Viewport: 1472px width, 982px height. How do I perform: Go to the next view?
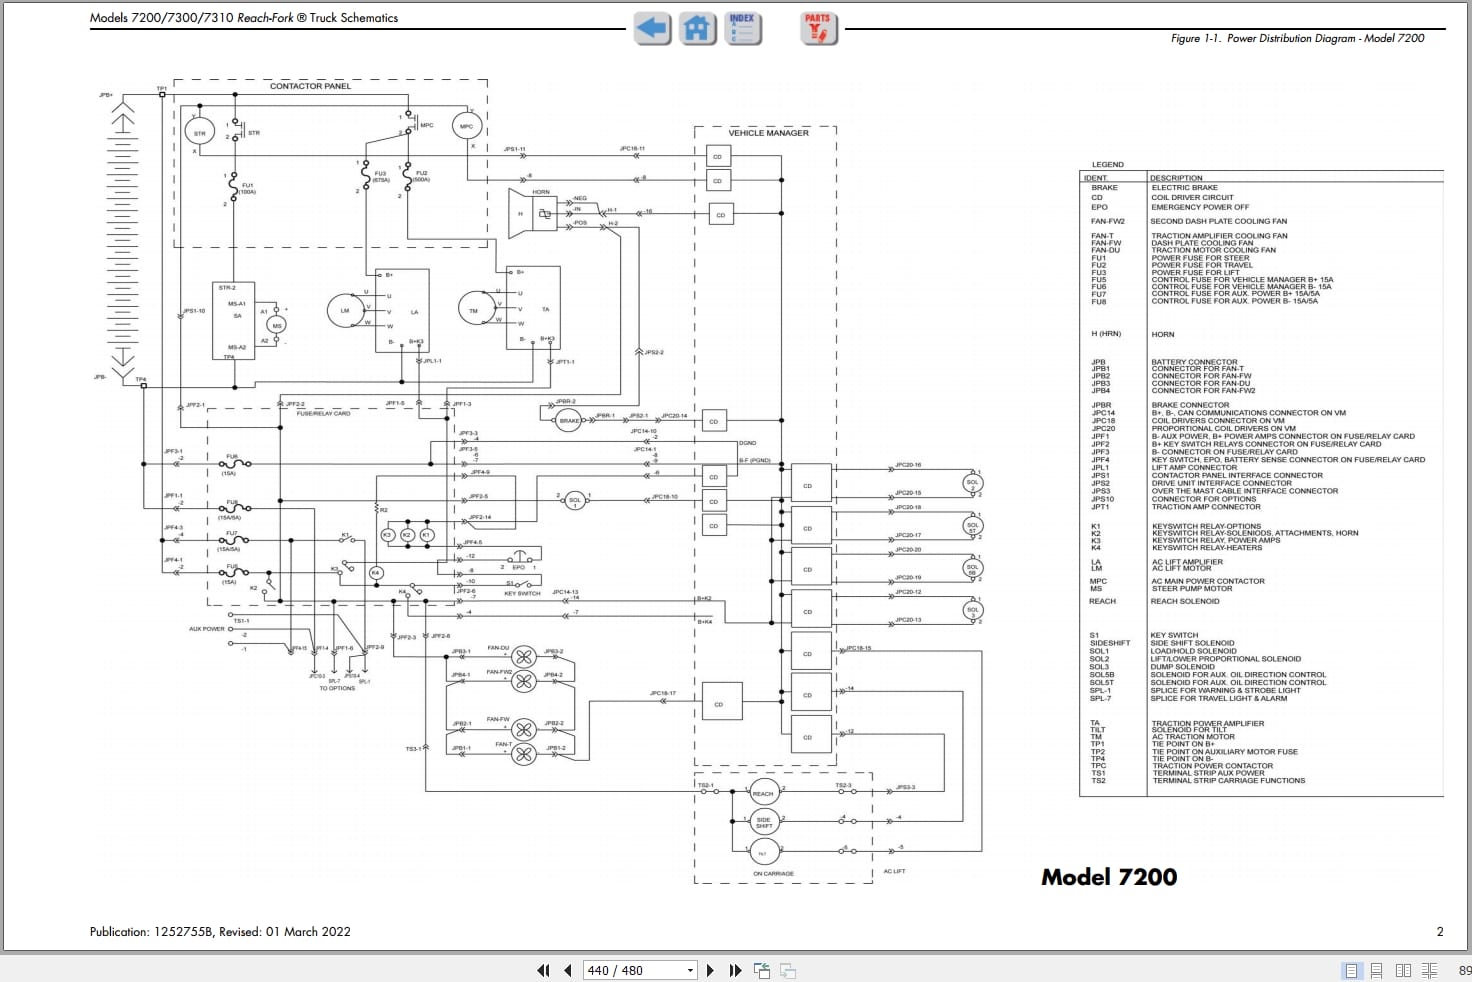[788, 970]
